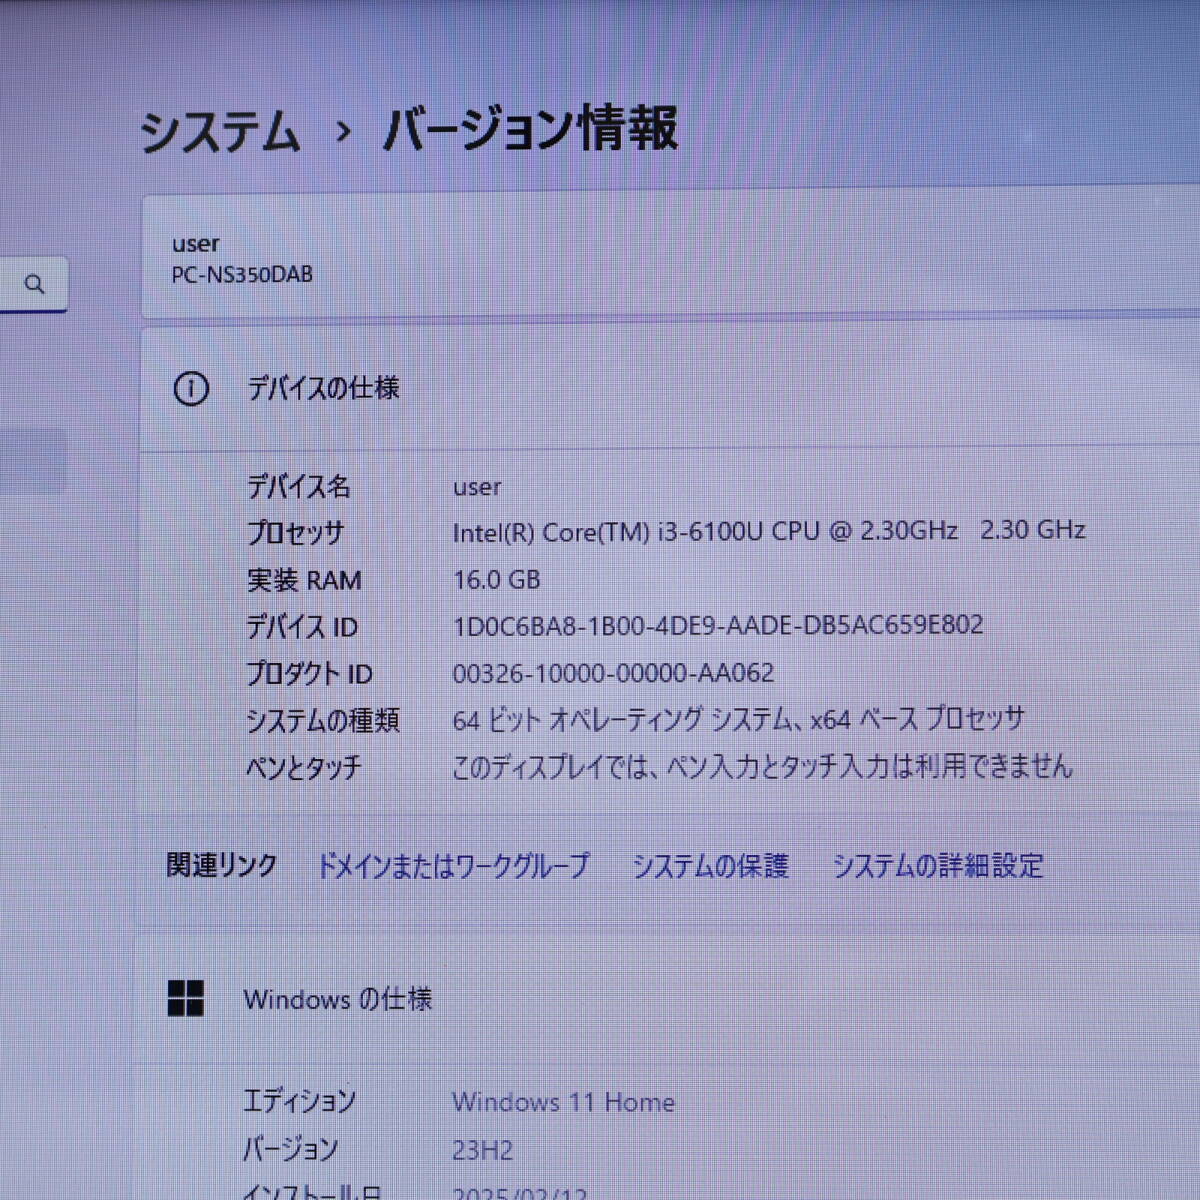Click the search magnifier icon in sidebar
Screen dimensions: 1200x1200
pos(35,285)
